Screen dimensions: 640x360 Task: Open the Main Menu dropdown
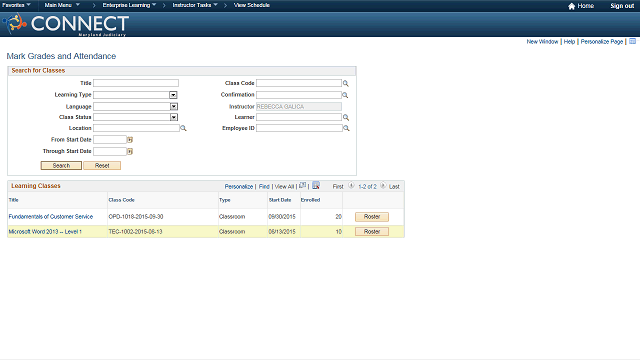62,5
